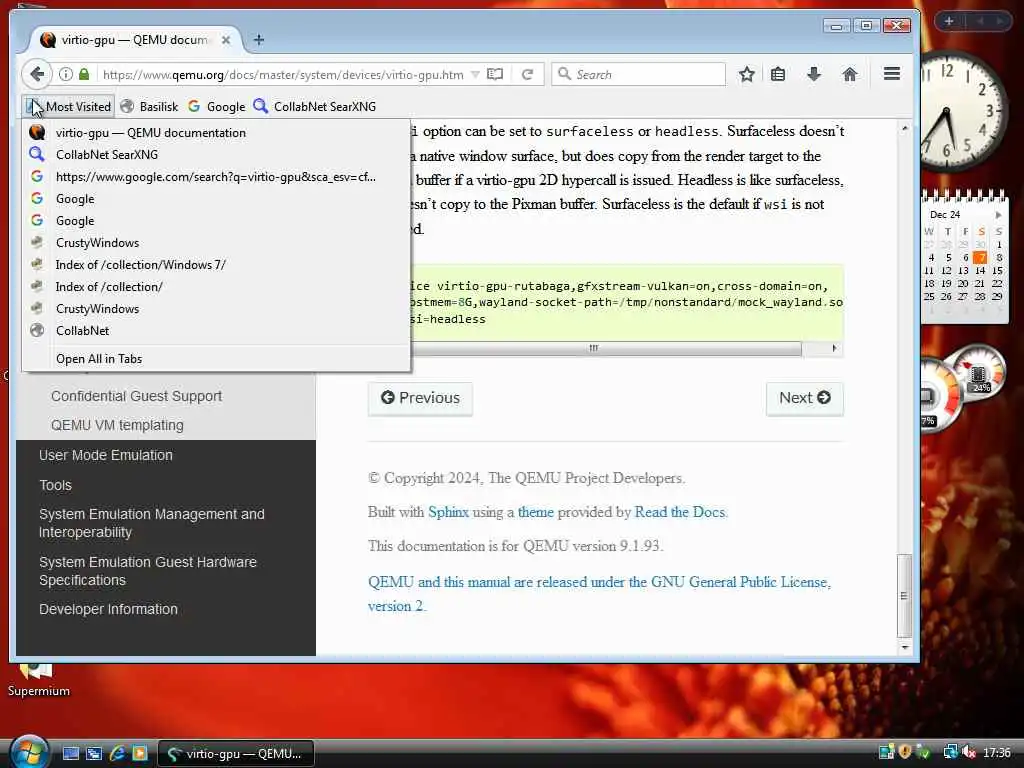Click Show Desktop quick launch icon
The width and height of the screenshot is (1024, 768).
pos(71,753)
